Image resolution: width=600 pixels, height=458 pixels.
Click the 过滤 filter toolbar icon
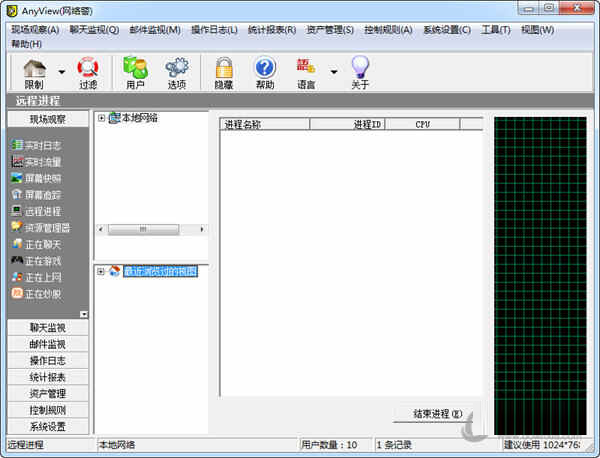coord(88,74)
